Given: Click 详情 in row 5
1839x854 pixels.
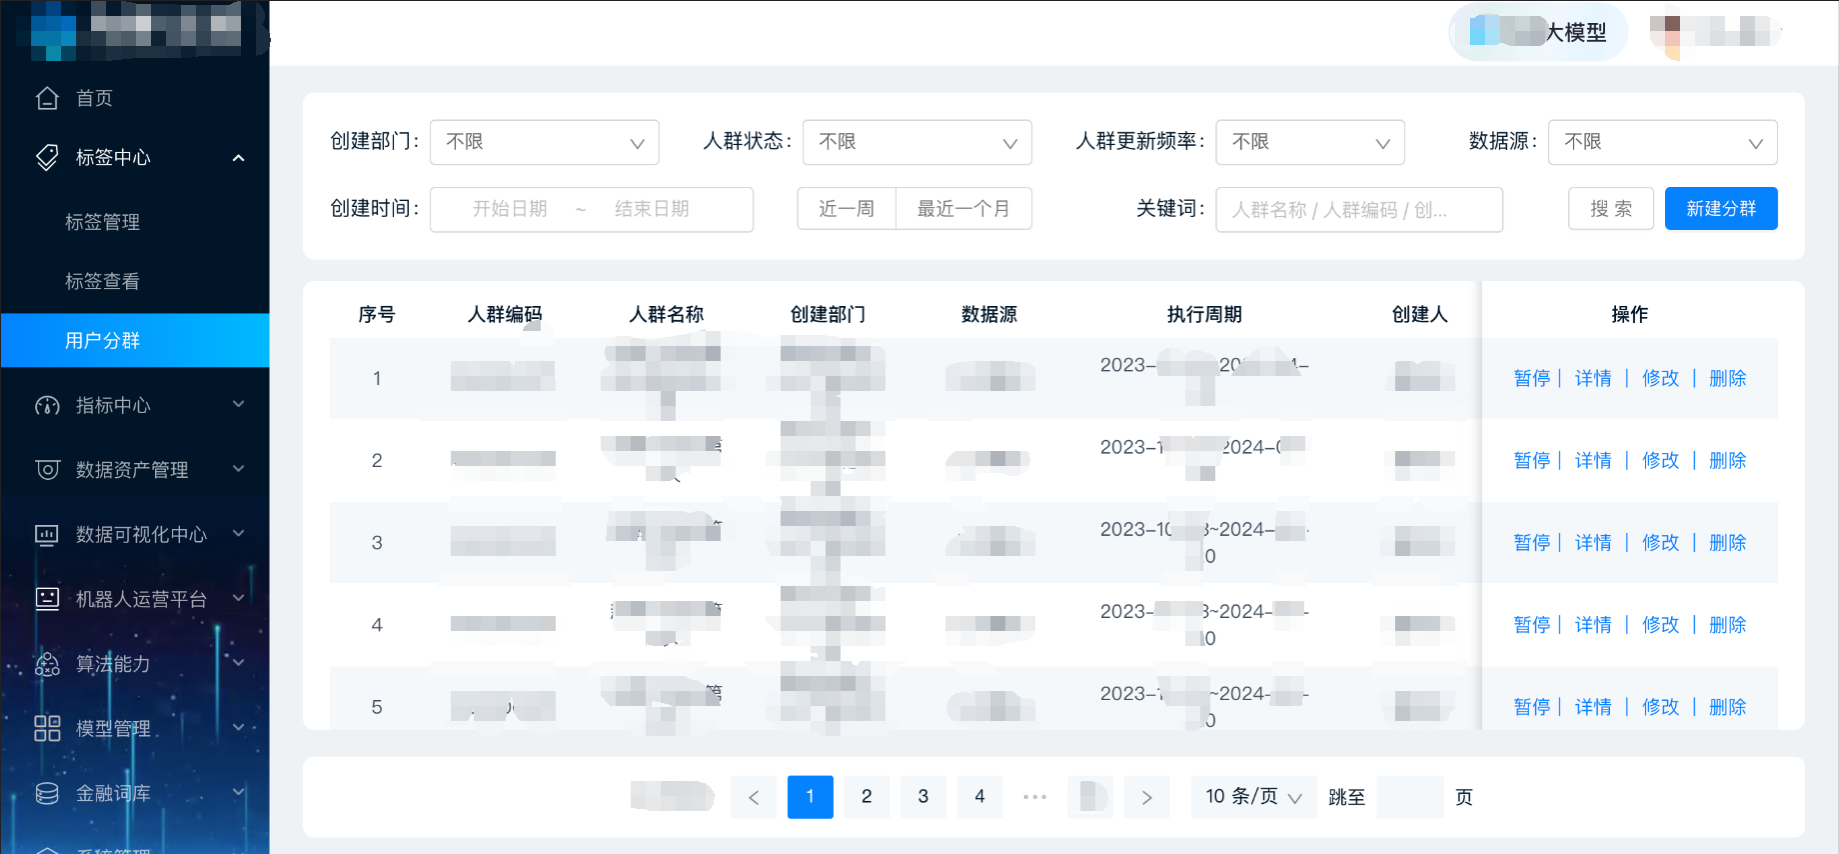Looking at the screenshot, I should point(1593,706).
